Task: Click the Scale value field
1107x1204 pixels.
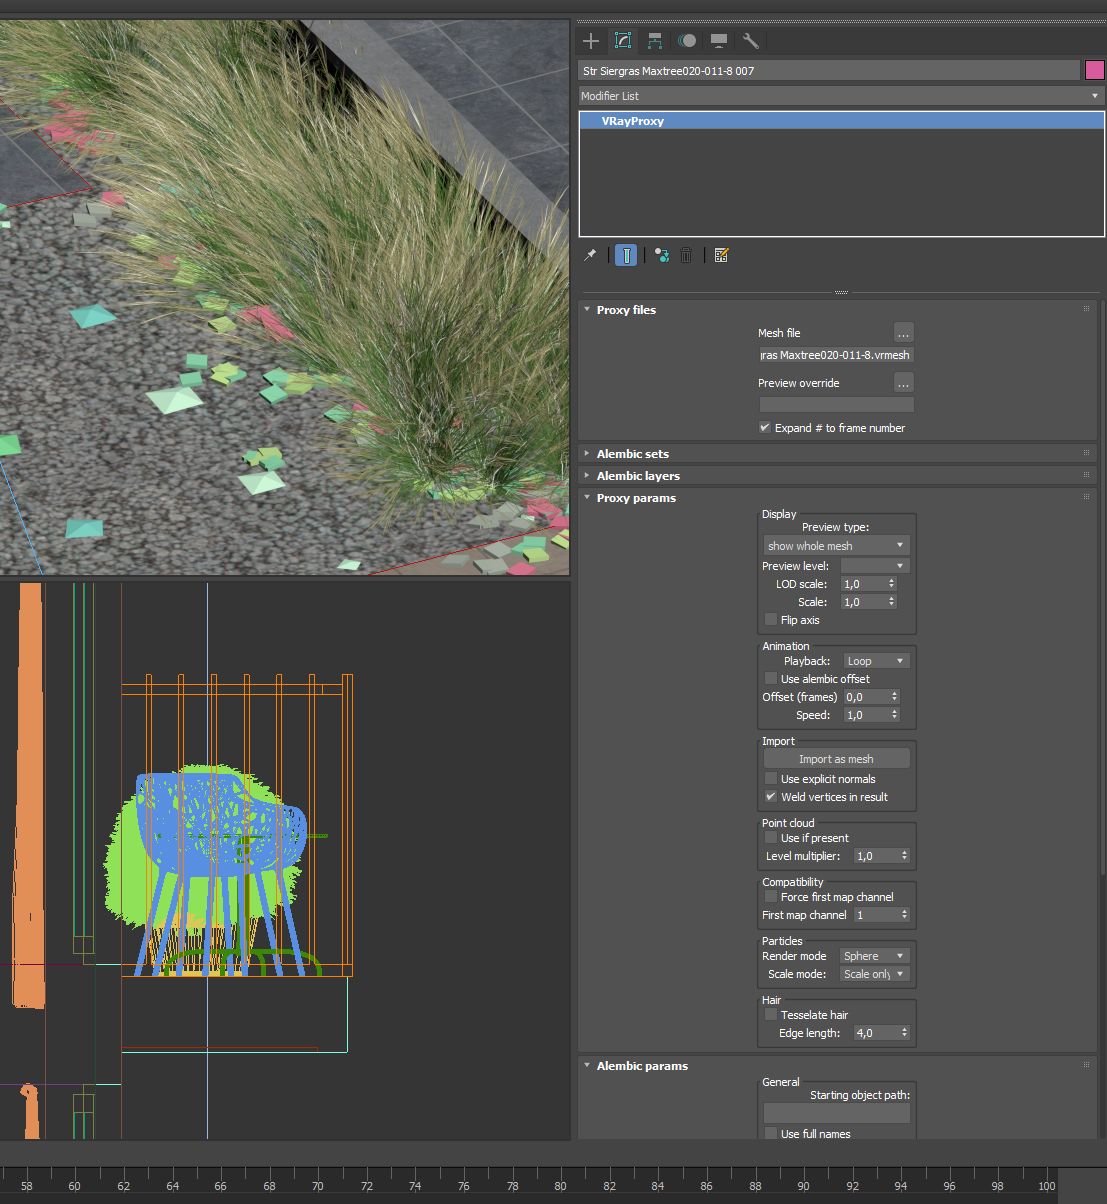Action: 863,602
